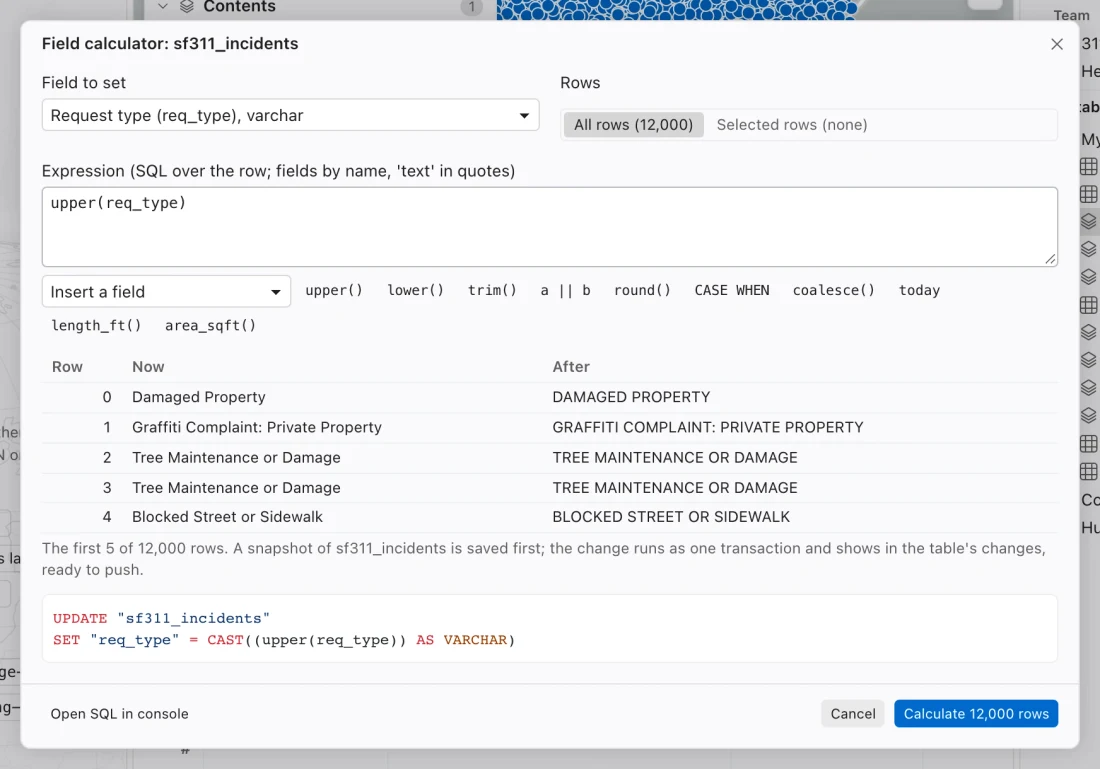Viewport: 1100px width, 769px height.
Task: Insert the round() function snippet
Action: 642,290
